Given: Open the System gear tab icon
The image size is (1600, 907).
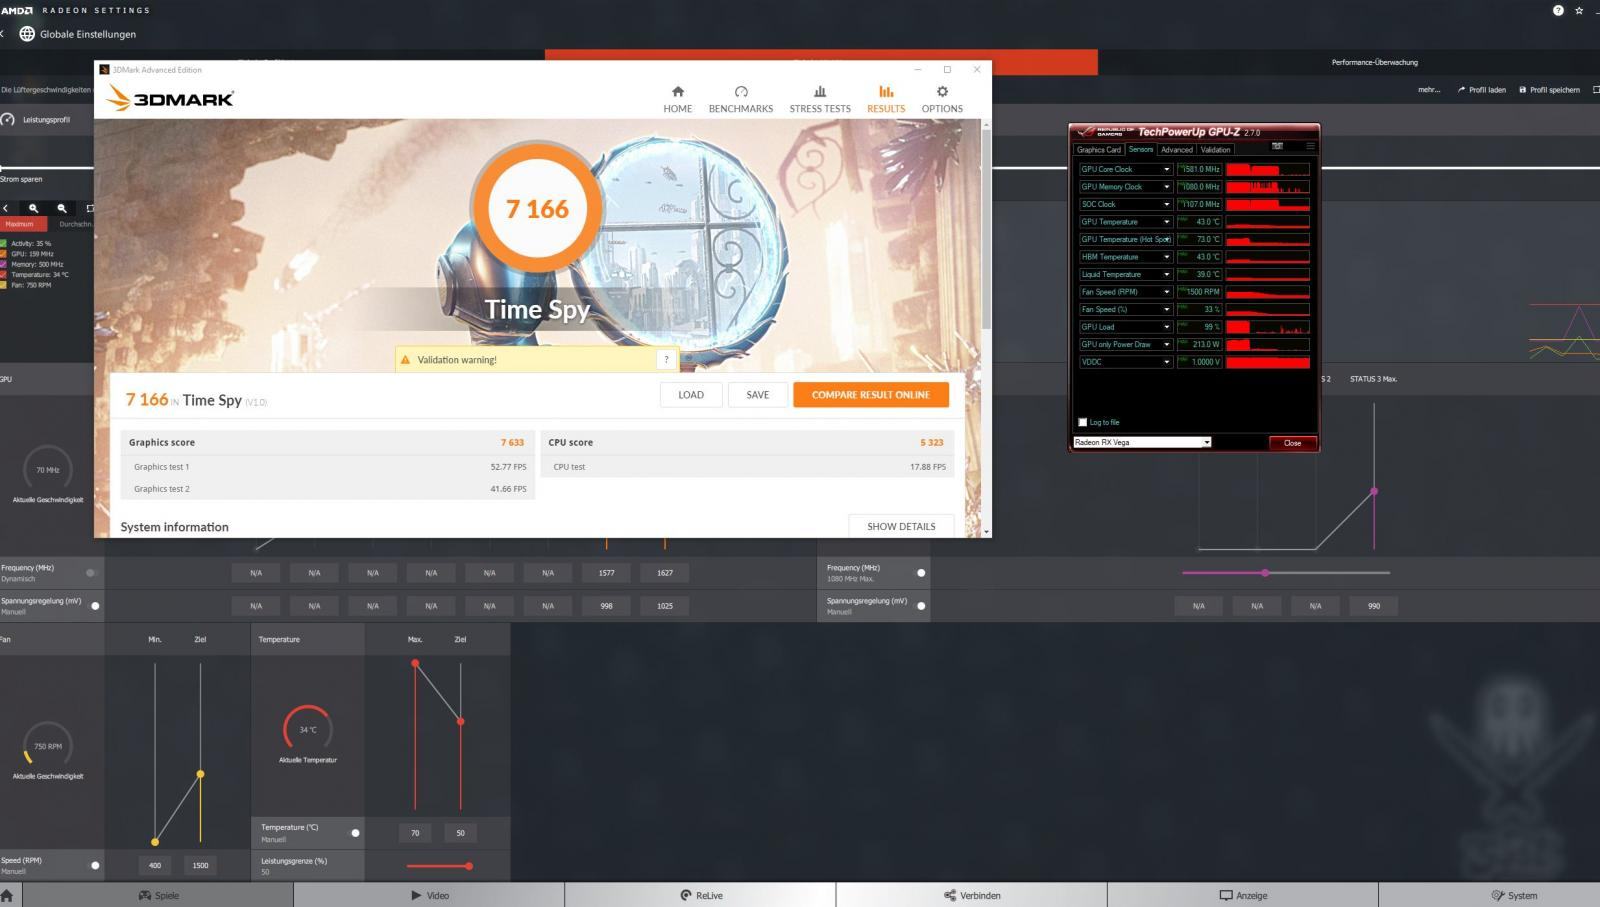Looking at the screenshot, I should coord(1498,895).
